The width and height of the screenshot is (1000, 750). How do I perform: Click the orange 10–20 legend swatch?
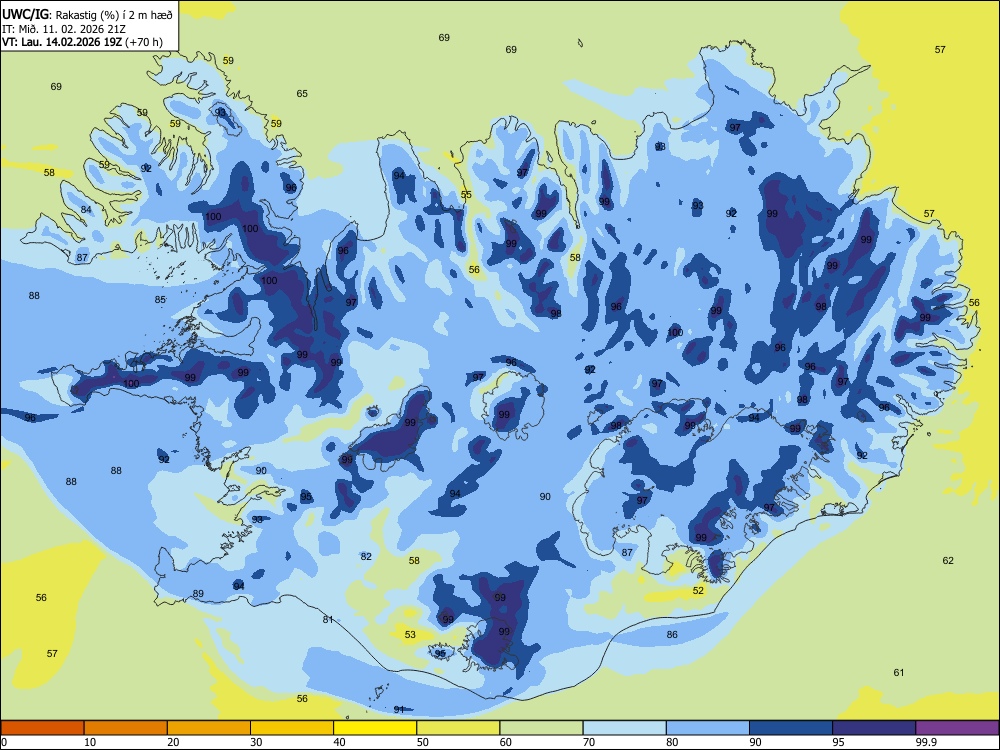point(126,728)
